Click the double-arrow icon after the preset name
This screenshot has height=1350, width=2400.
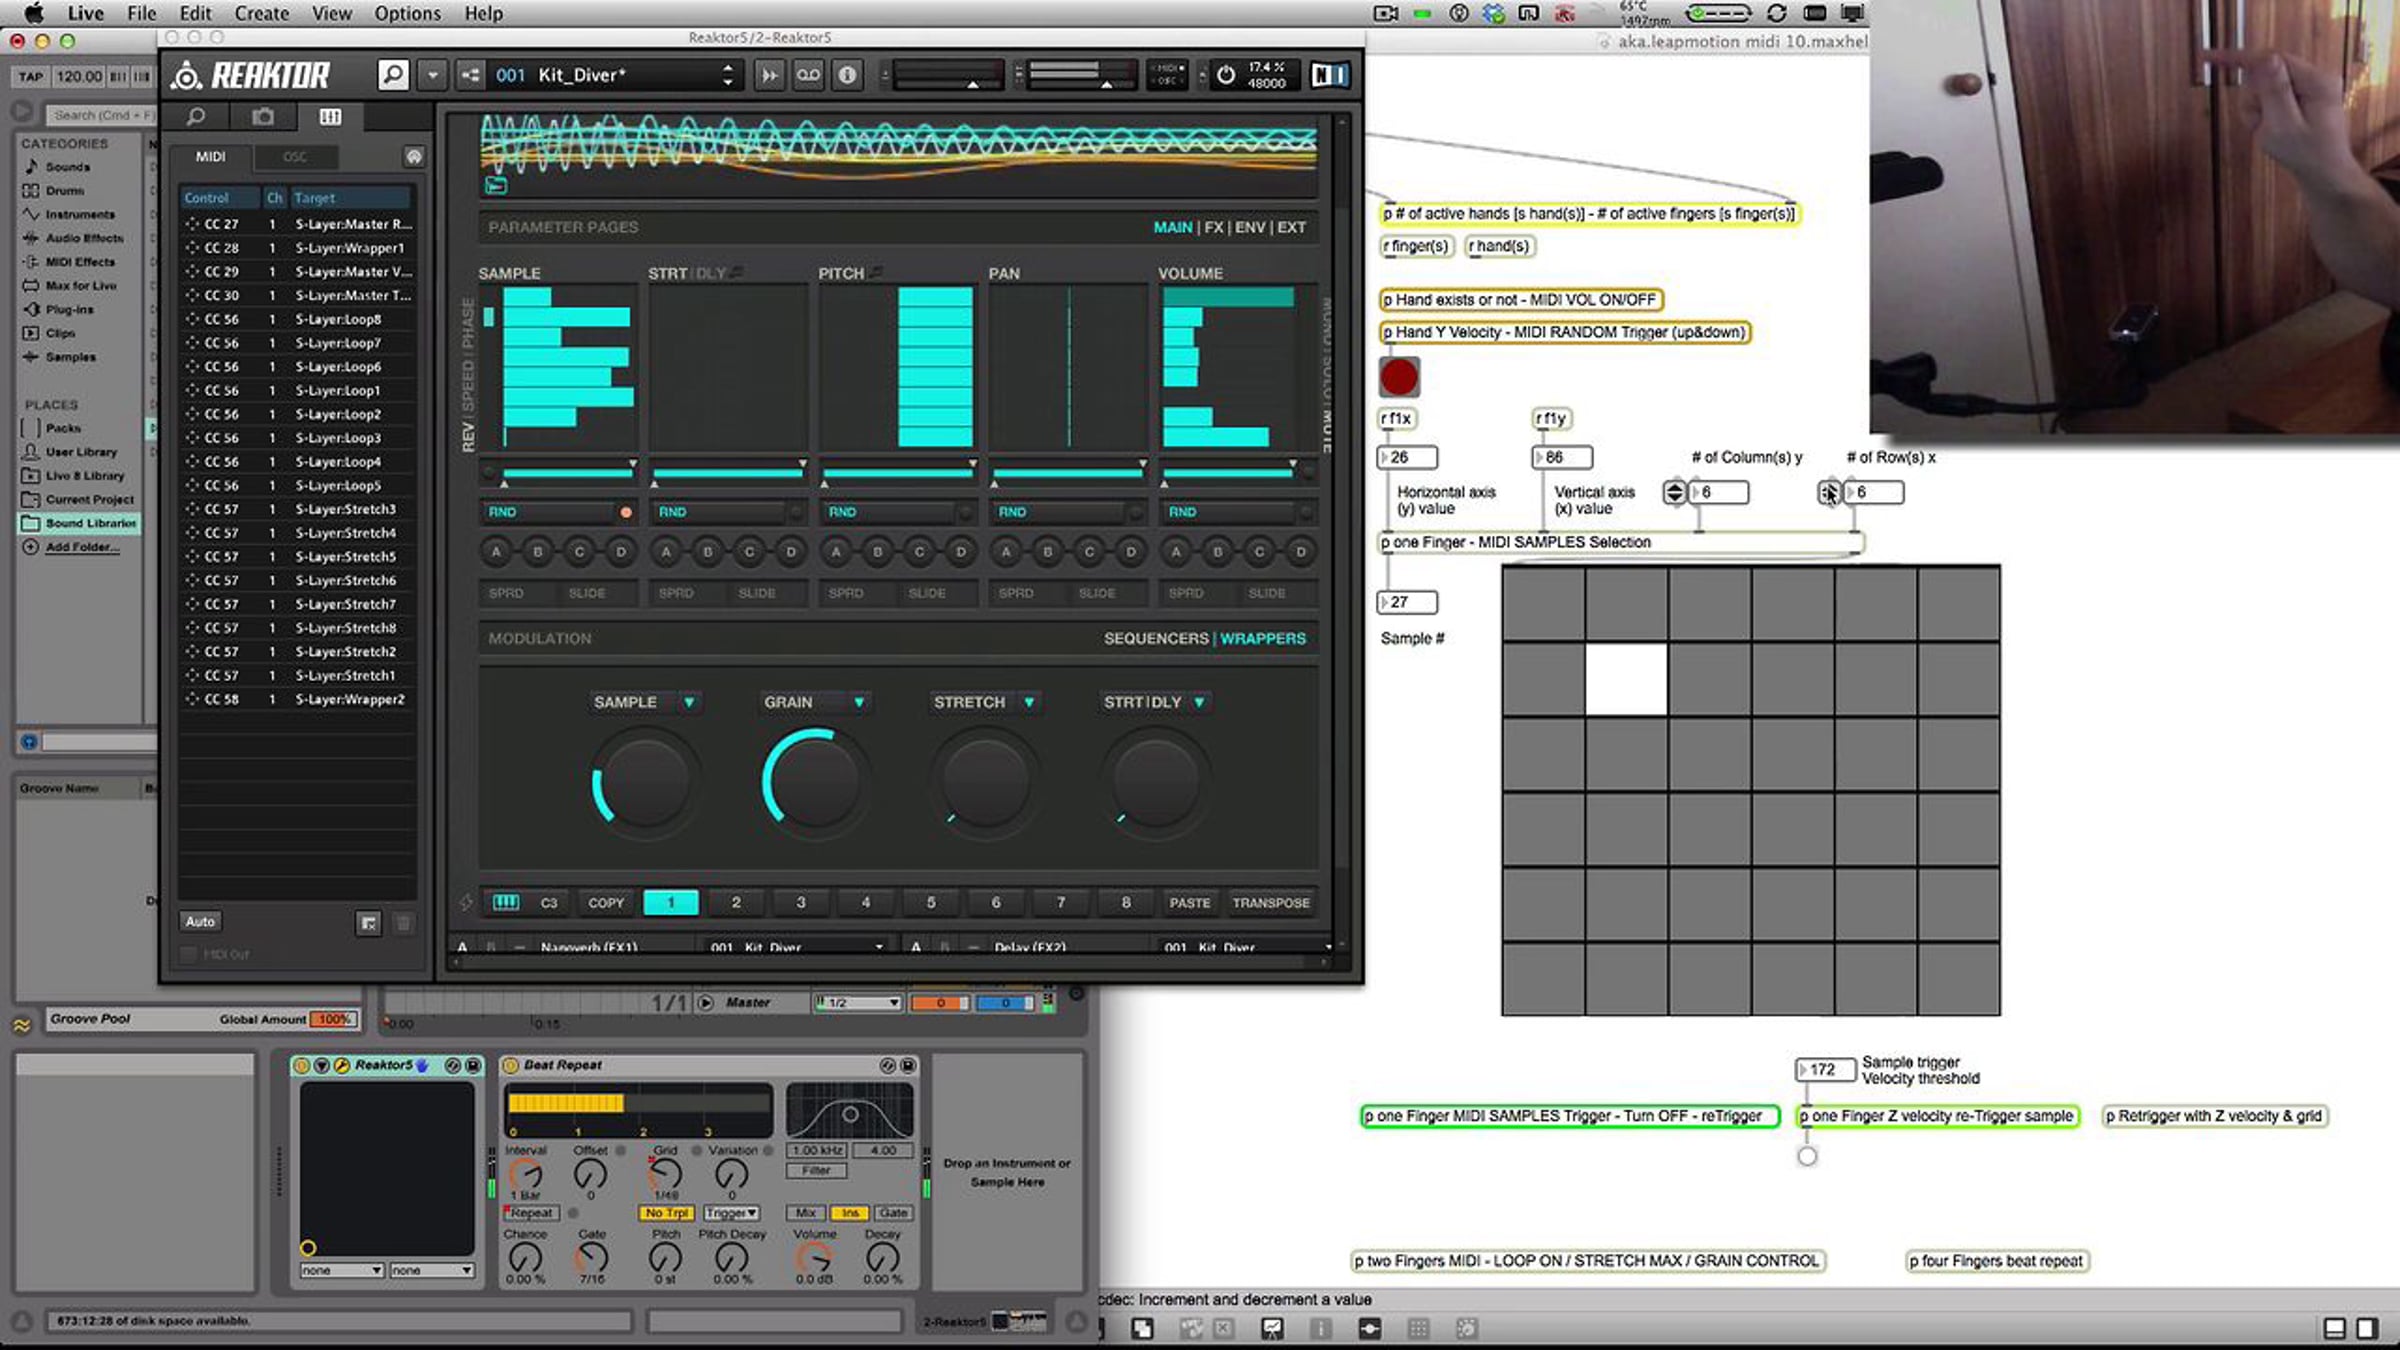(x=769, y=75)
